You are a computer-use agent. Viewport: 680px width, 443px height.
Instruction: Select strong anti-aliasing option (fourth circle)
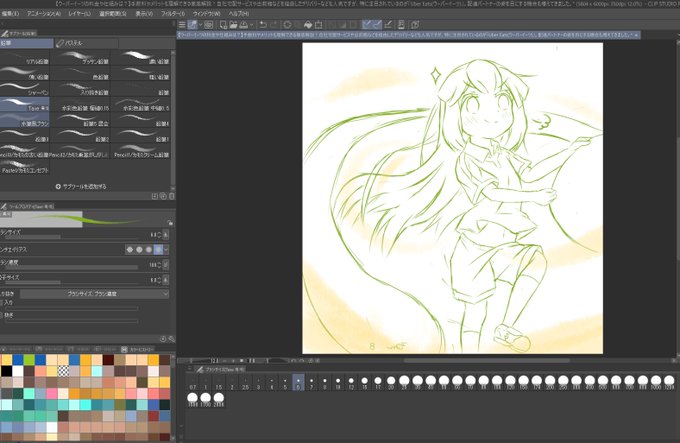point(158,250)
